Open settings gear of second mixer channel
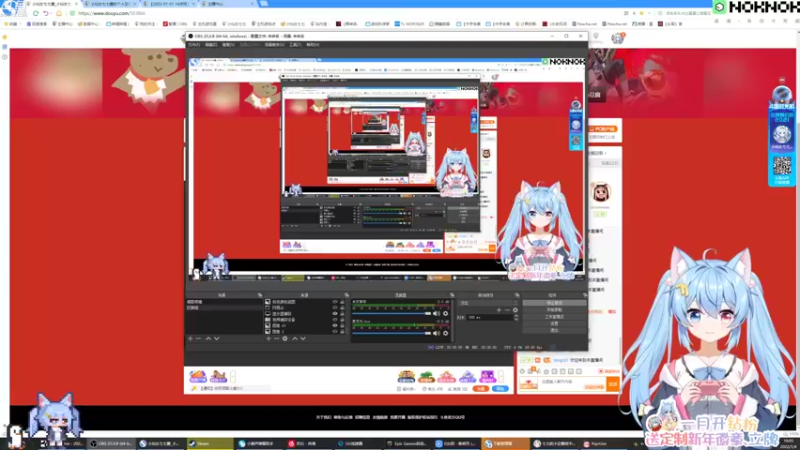 tap(445, 333)
